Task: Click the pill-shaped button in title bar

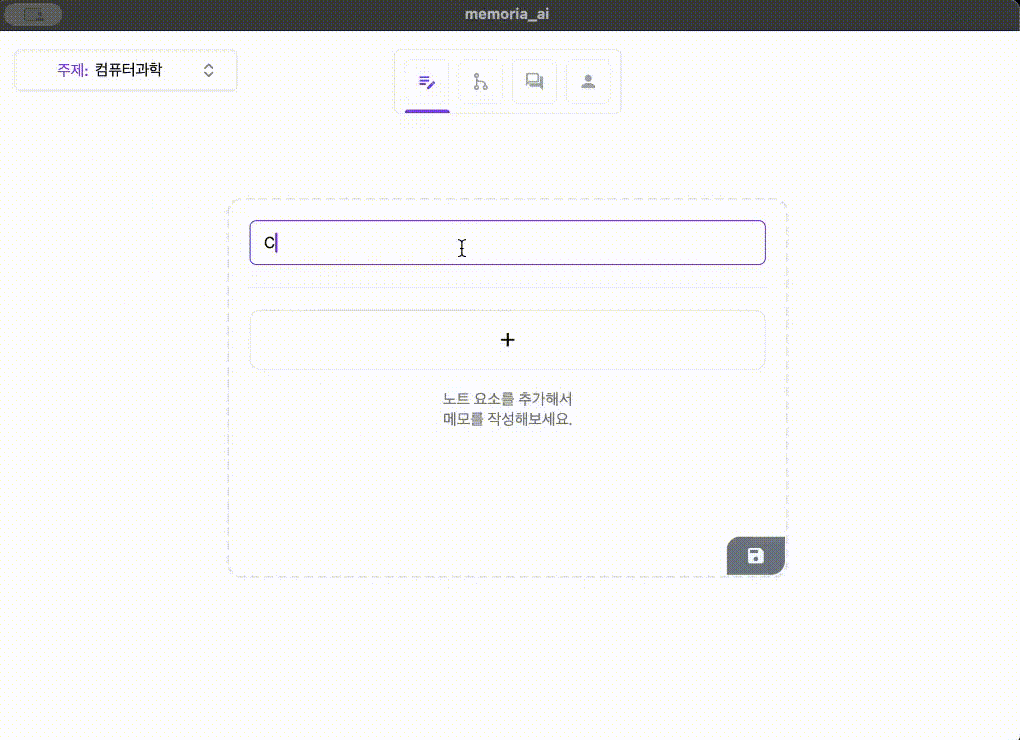Action: tap(33, 14)
